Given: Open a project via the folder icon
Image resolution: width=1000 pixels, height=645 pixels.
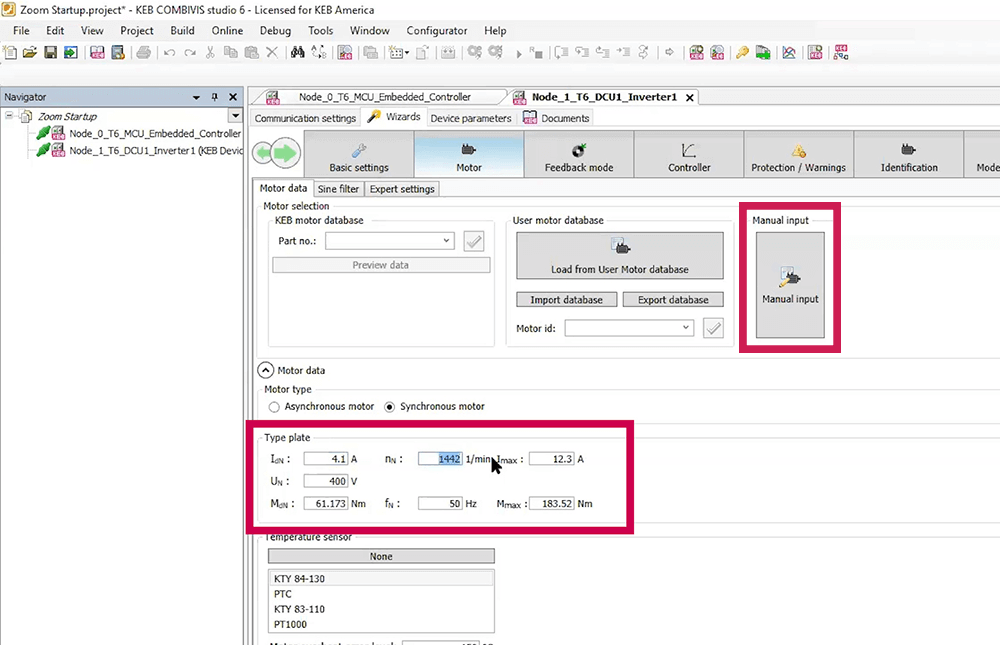Looking at the screenshot, I should 30,52.
